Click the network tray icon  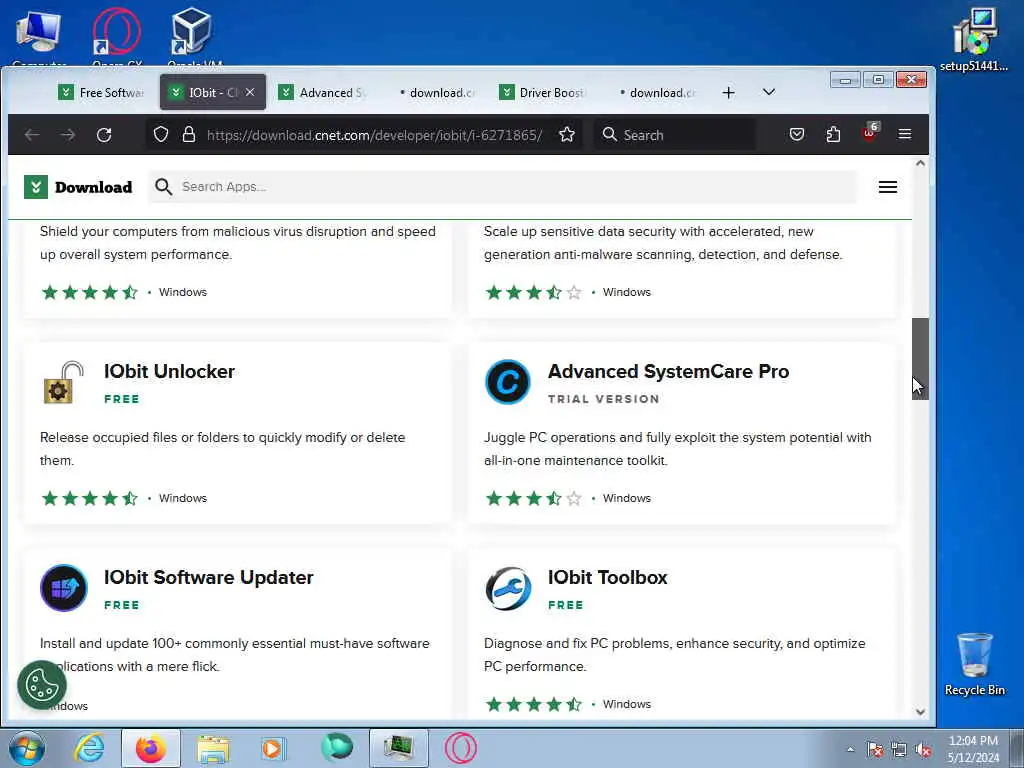899,750
